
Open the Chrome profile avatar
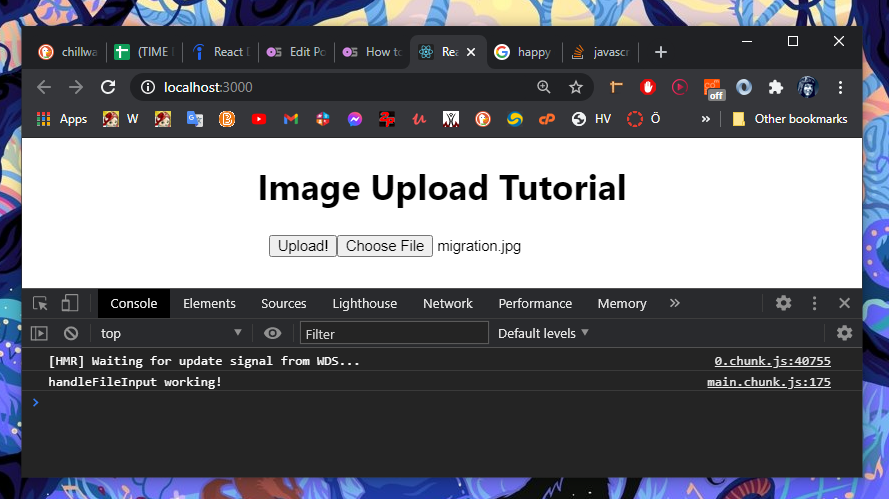coord(807,87)
